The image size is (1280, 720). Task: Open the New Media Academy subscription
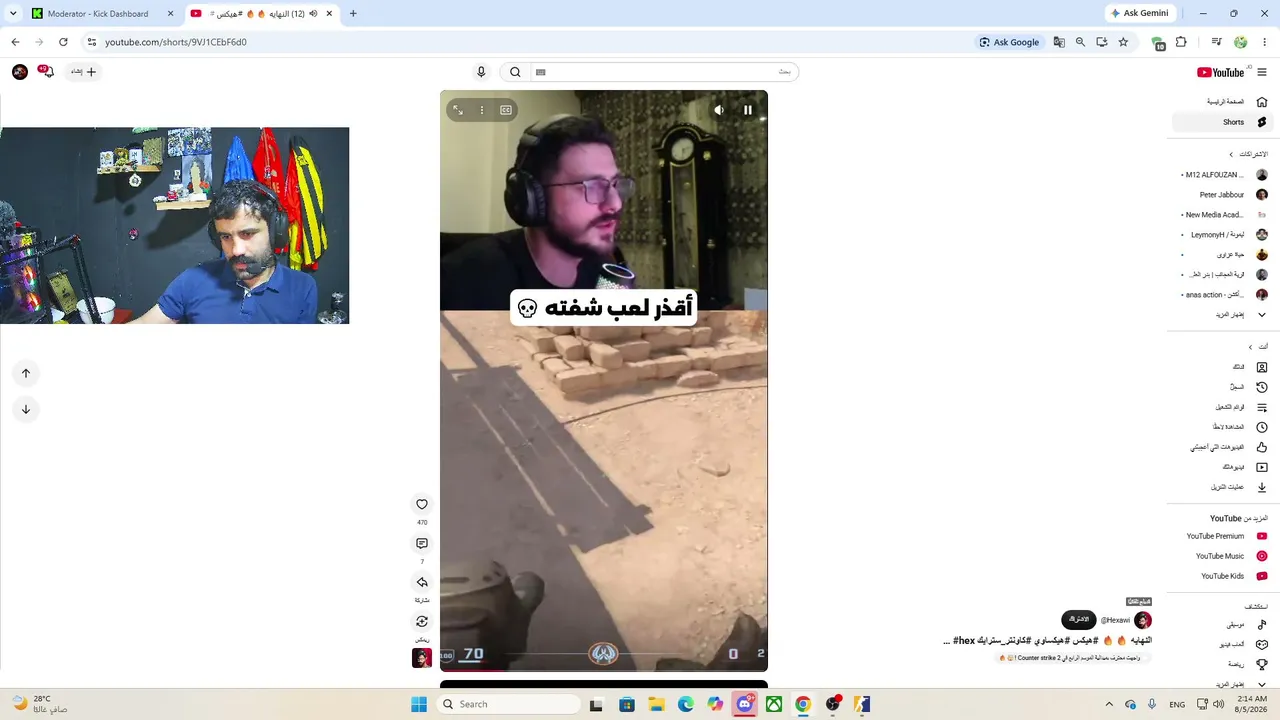(x=1223, y=215)
